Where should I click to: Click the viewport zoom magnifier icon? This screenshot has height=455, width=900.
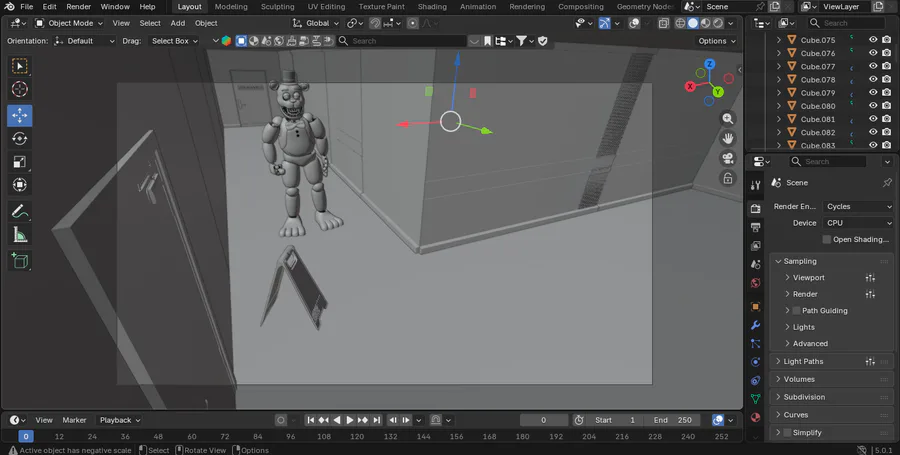[728, 119]
